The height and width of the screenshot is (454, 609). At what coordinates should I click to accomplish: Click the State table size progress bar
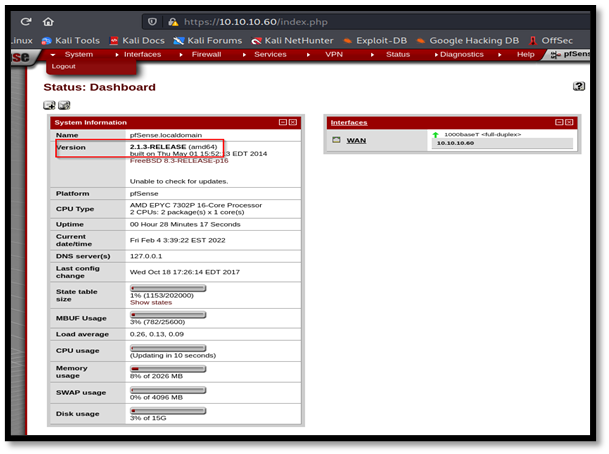(168, 288)
